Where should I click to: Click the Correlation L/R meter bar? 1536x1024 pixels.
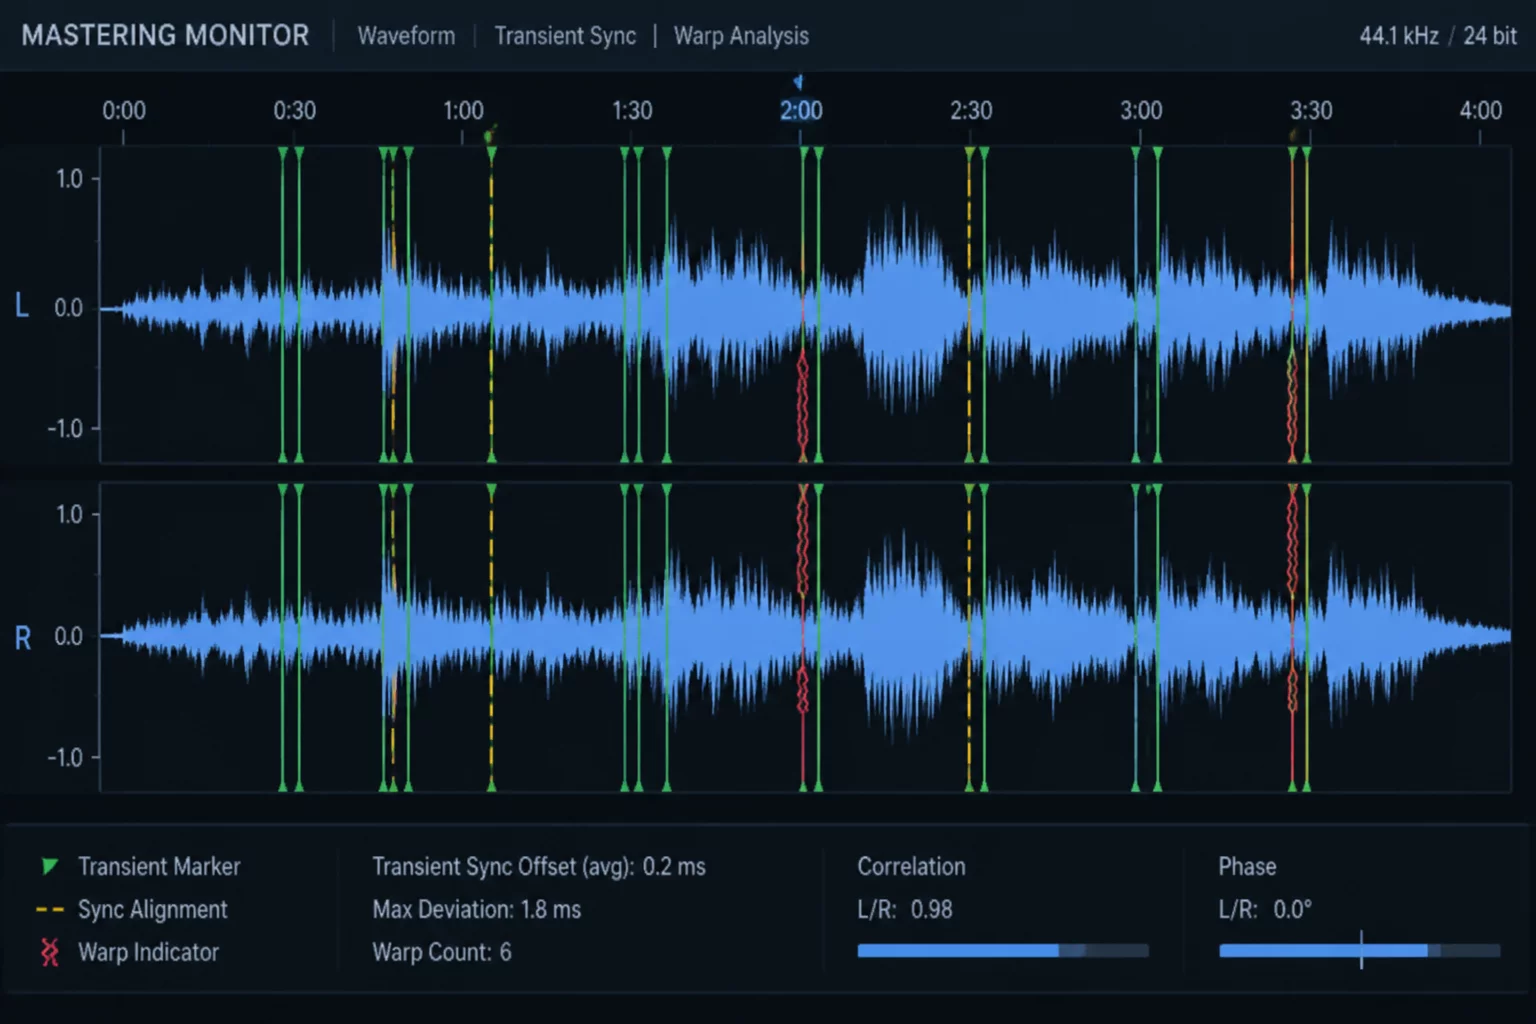click(x=1003, y=951)
